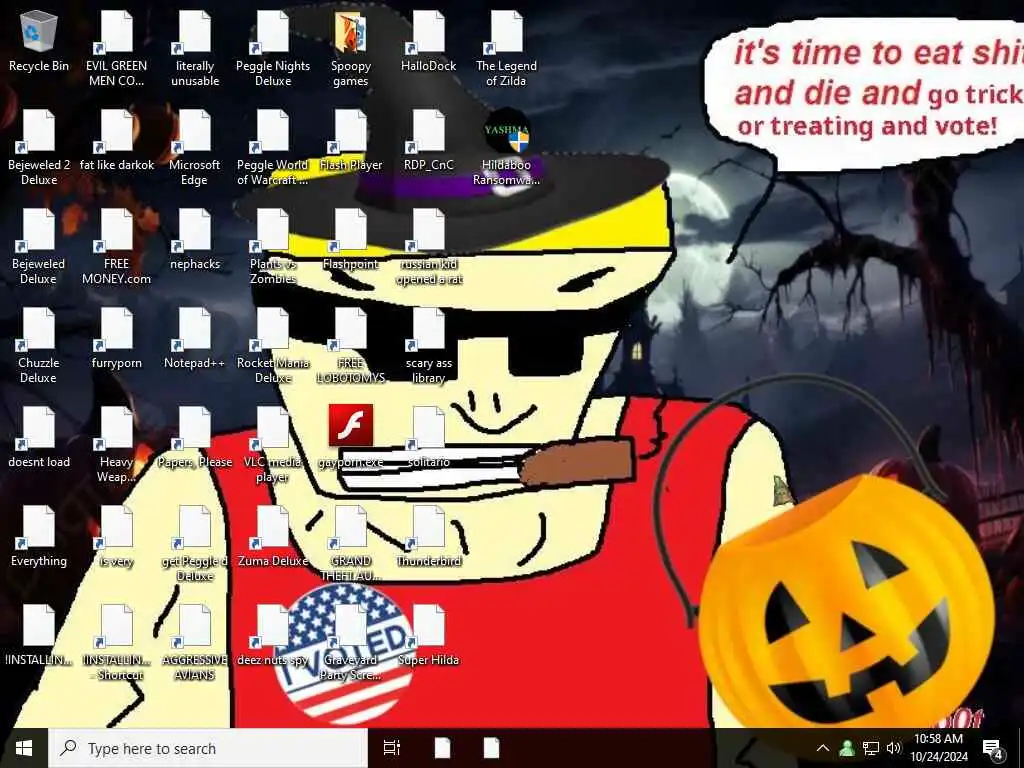
Task: Launch Peggle World of Warcraft shortcut
Action: pyautogui.click(x=273, y=148)
